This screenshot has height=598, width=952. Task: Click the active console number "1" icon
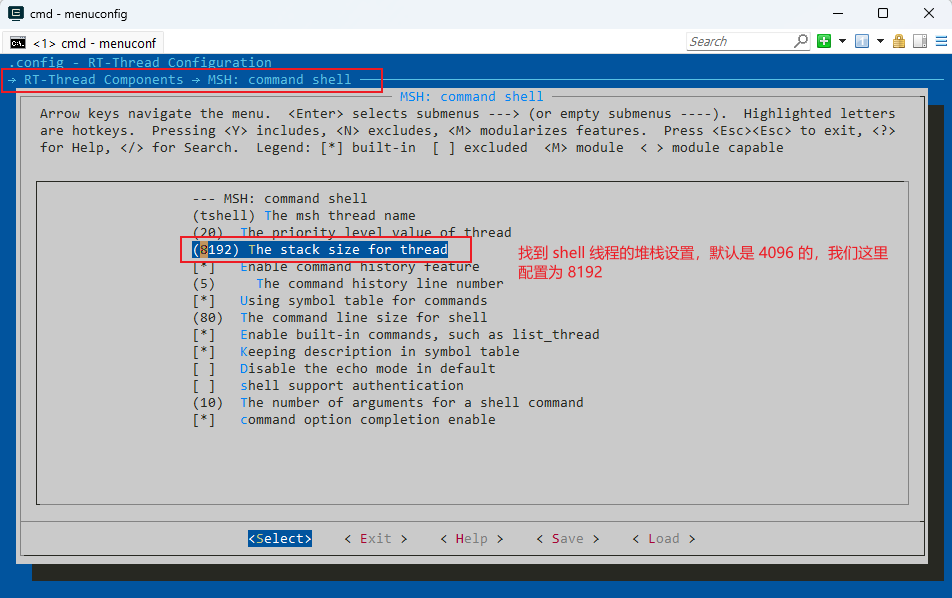coord(862,41)
